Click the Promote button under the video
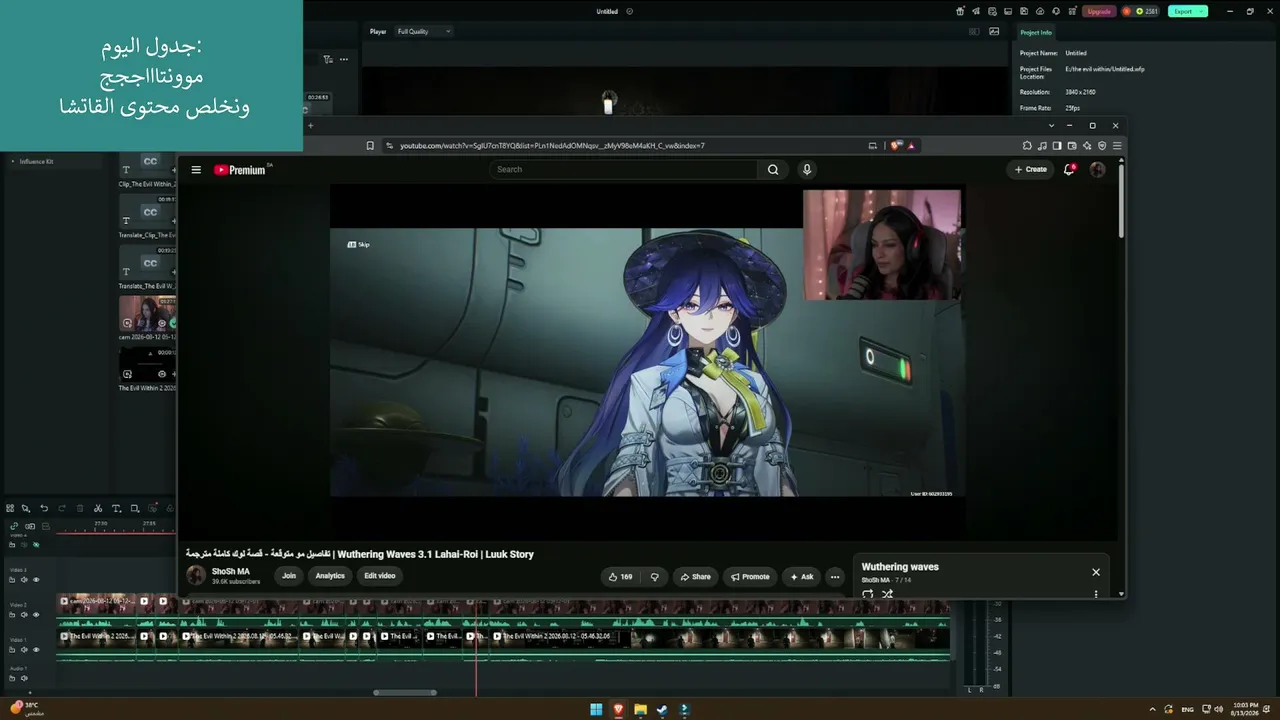 [750, 576]
